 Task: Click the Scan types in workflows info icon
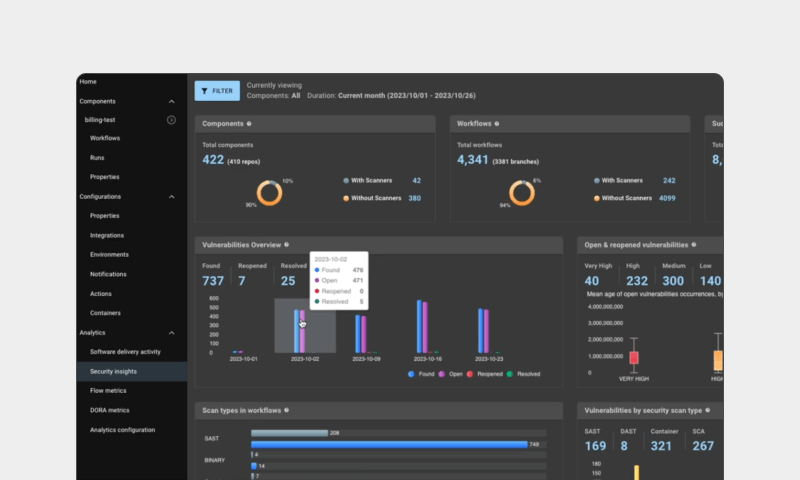click(x=286, y=410)
